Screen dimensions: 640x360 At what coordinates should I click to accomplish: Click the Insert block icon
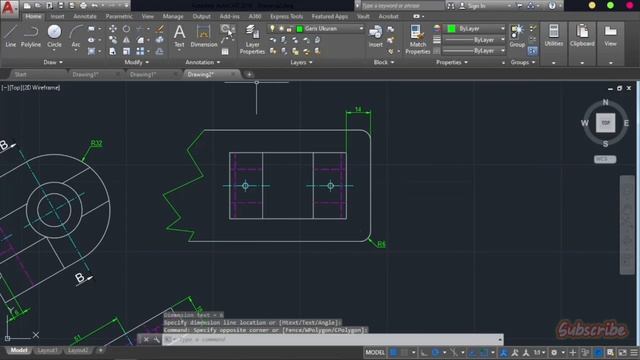376,36
